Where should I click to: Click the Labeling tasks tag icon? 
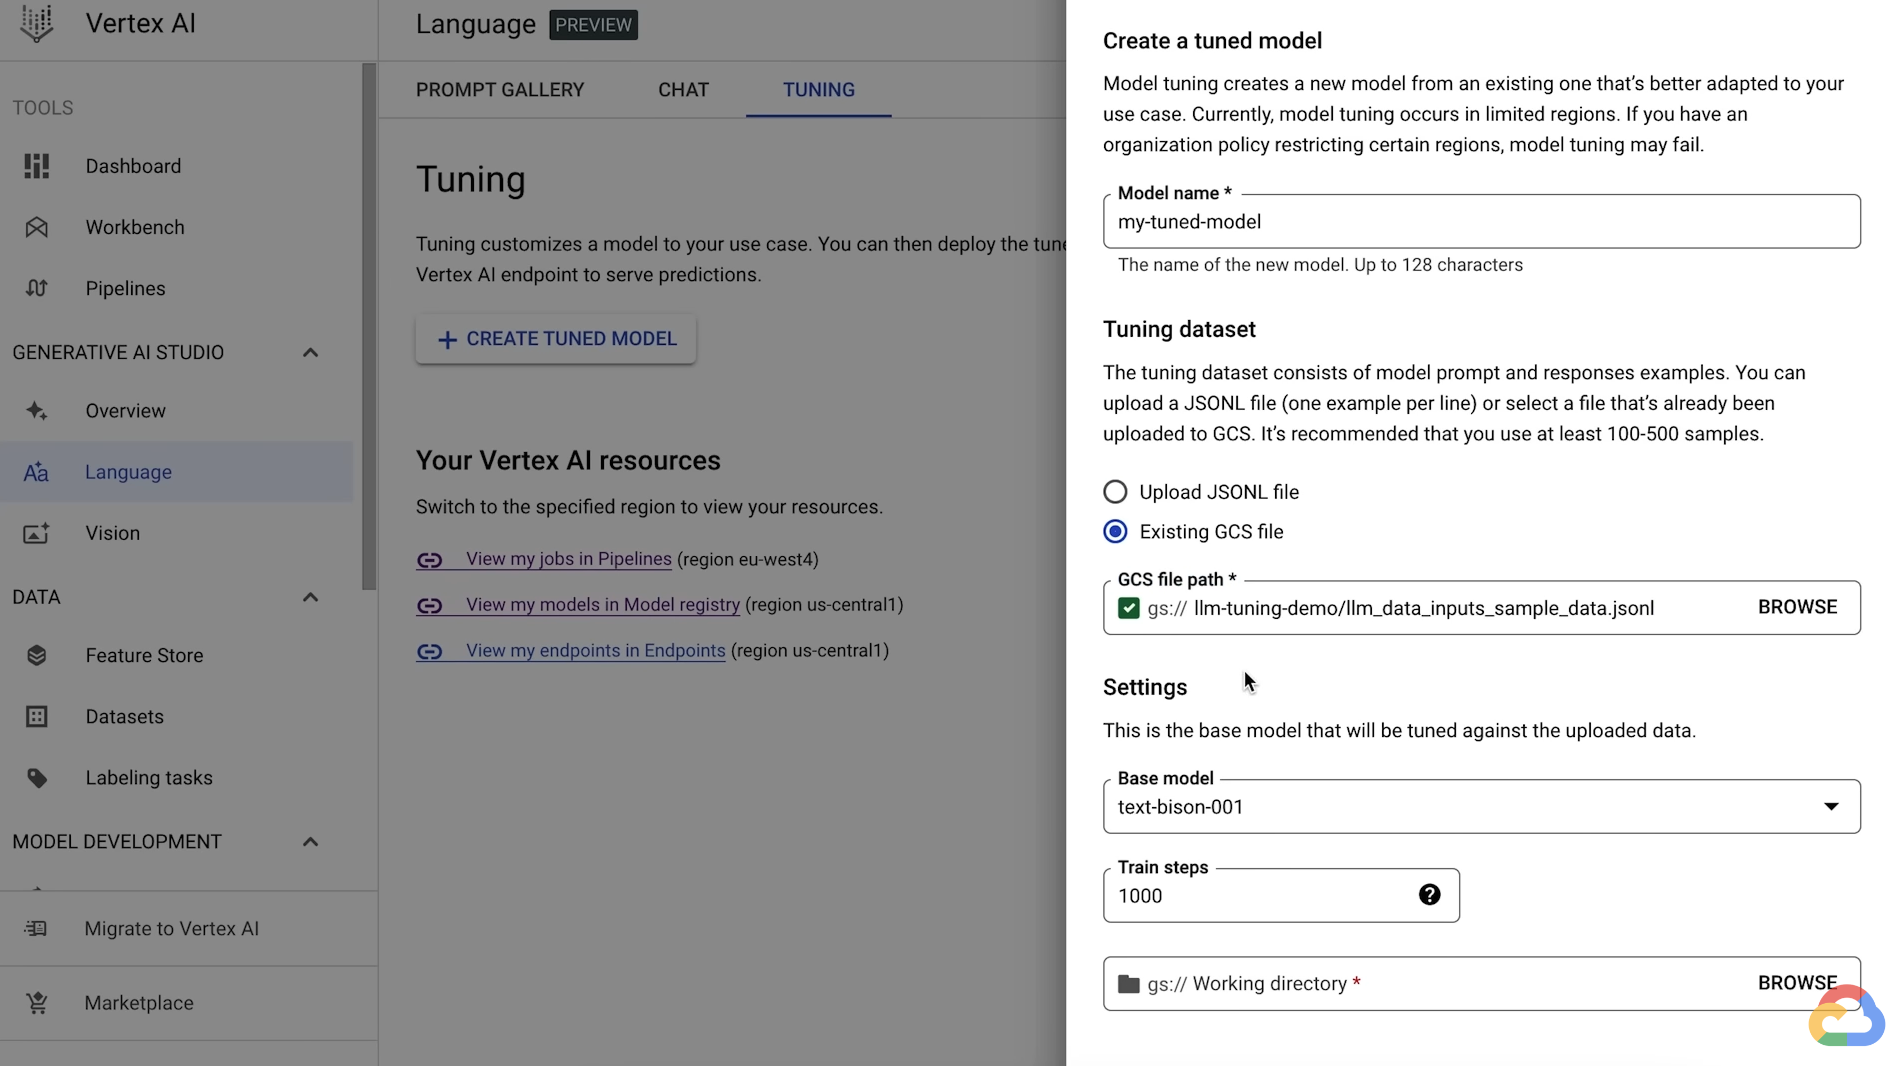[x=37, y=778]
